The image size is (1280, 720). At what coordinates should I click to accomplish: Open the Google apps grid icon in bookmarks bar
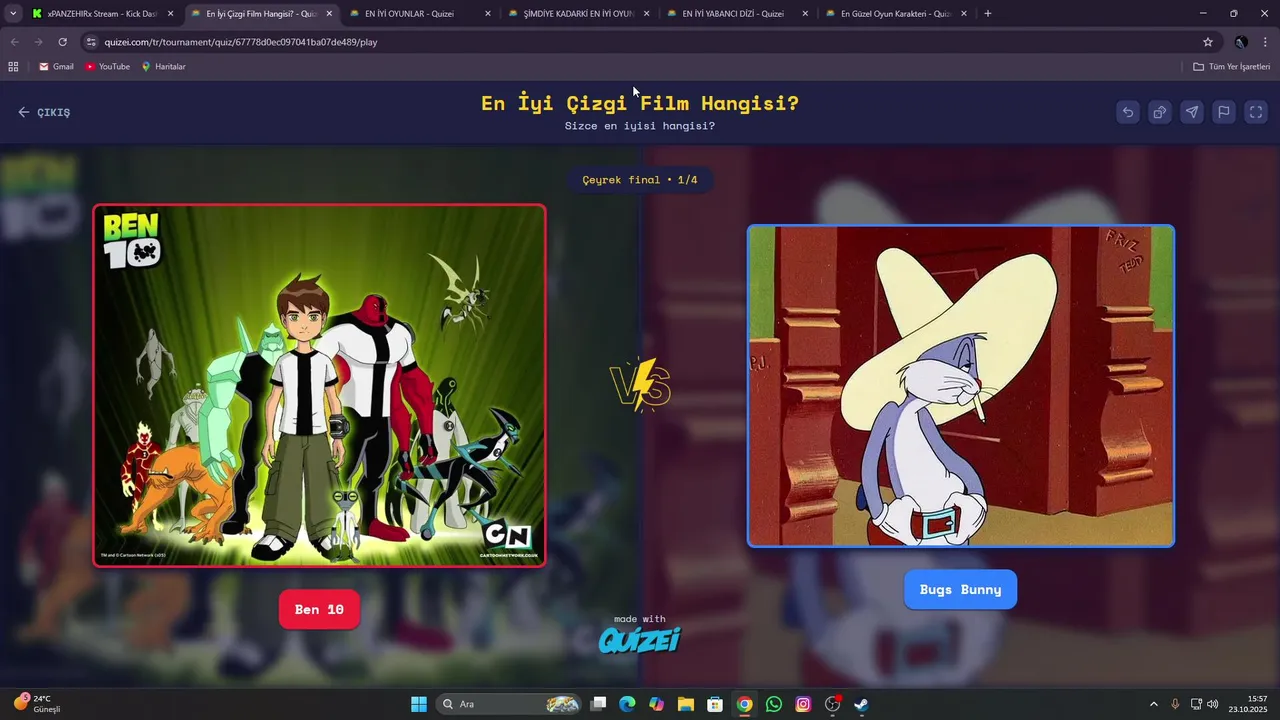(x=13, y=67)
